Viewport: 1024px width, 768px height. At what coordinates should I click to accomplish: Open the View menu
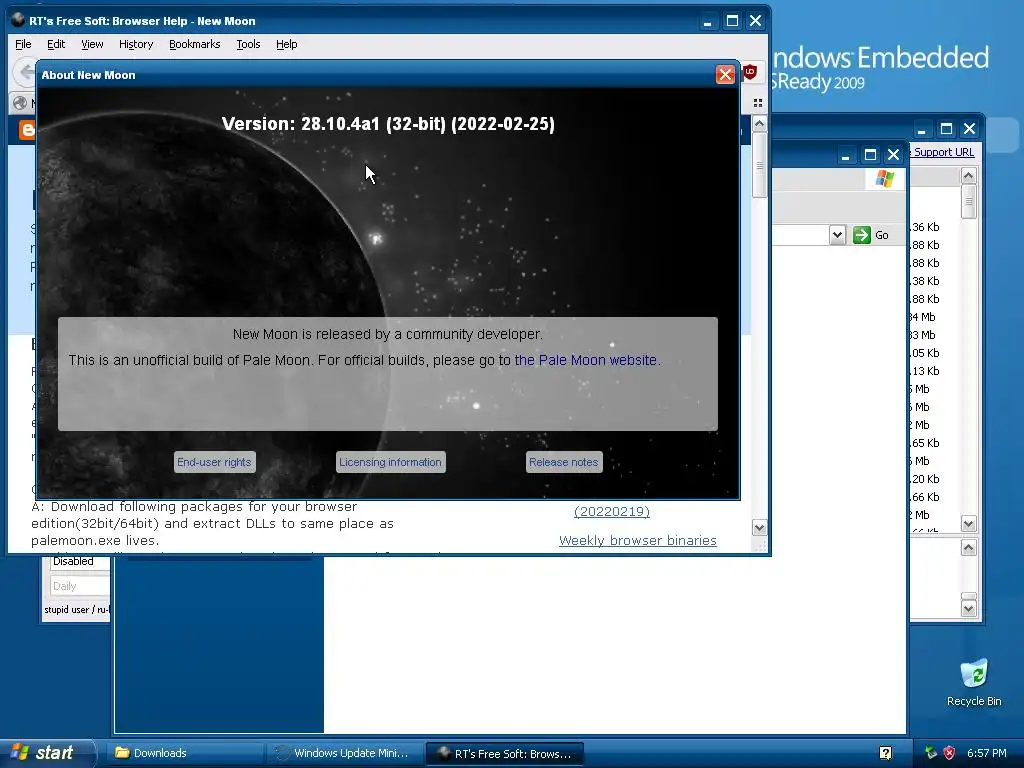tap(92, 44)
